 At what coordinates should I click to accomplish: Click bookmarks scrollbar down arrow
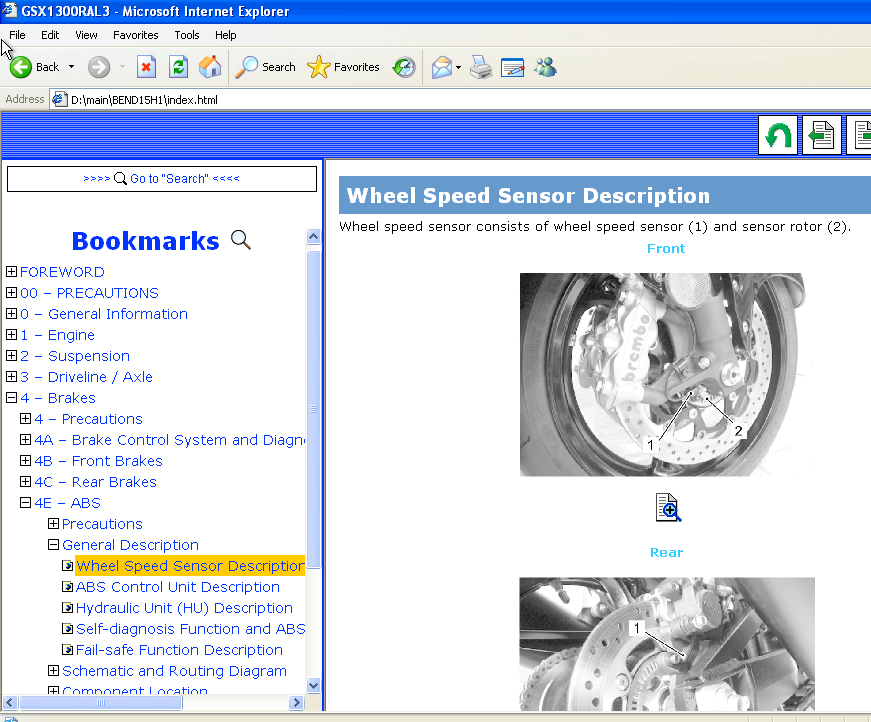click(313, 685)
